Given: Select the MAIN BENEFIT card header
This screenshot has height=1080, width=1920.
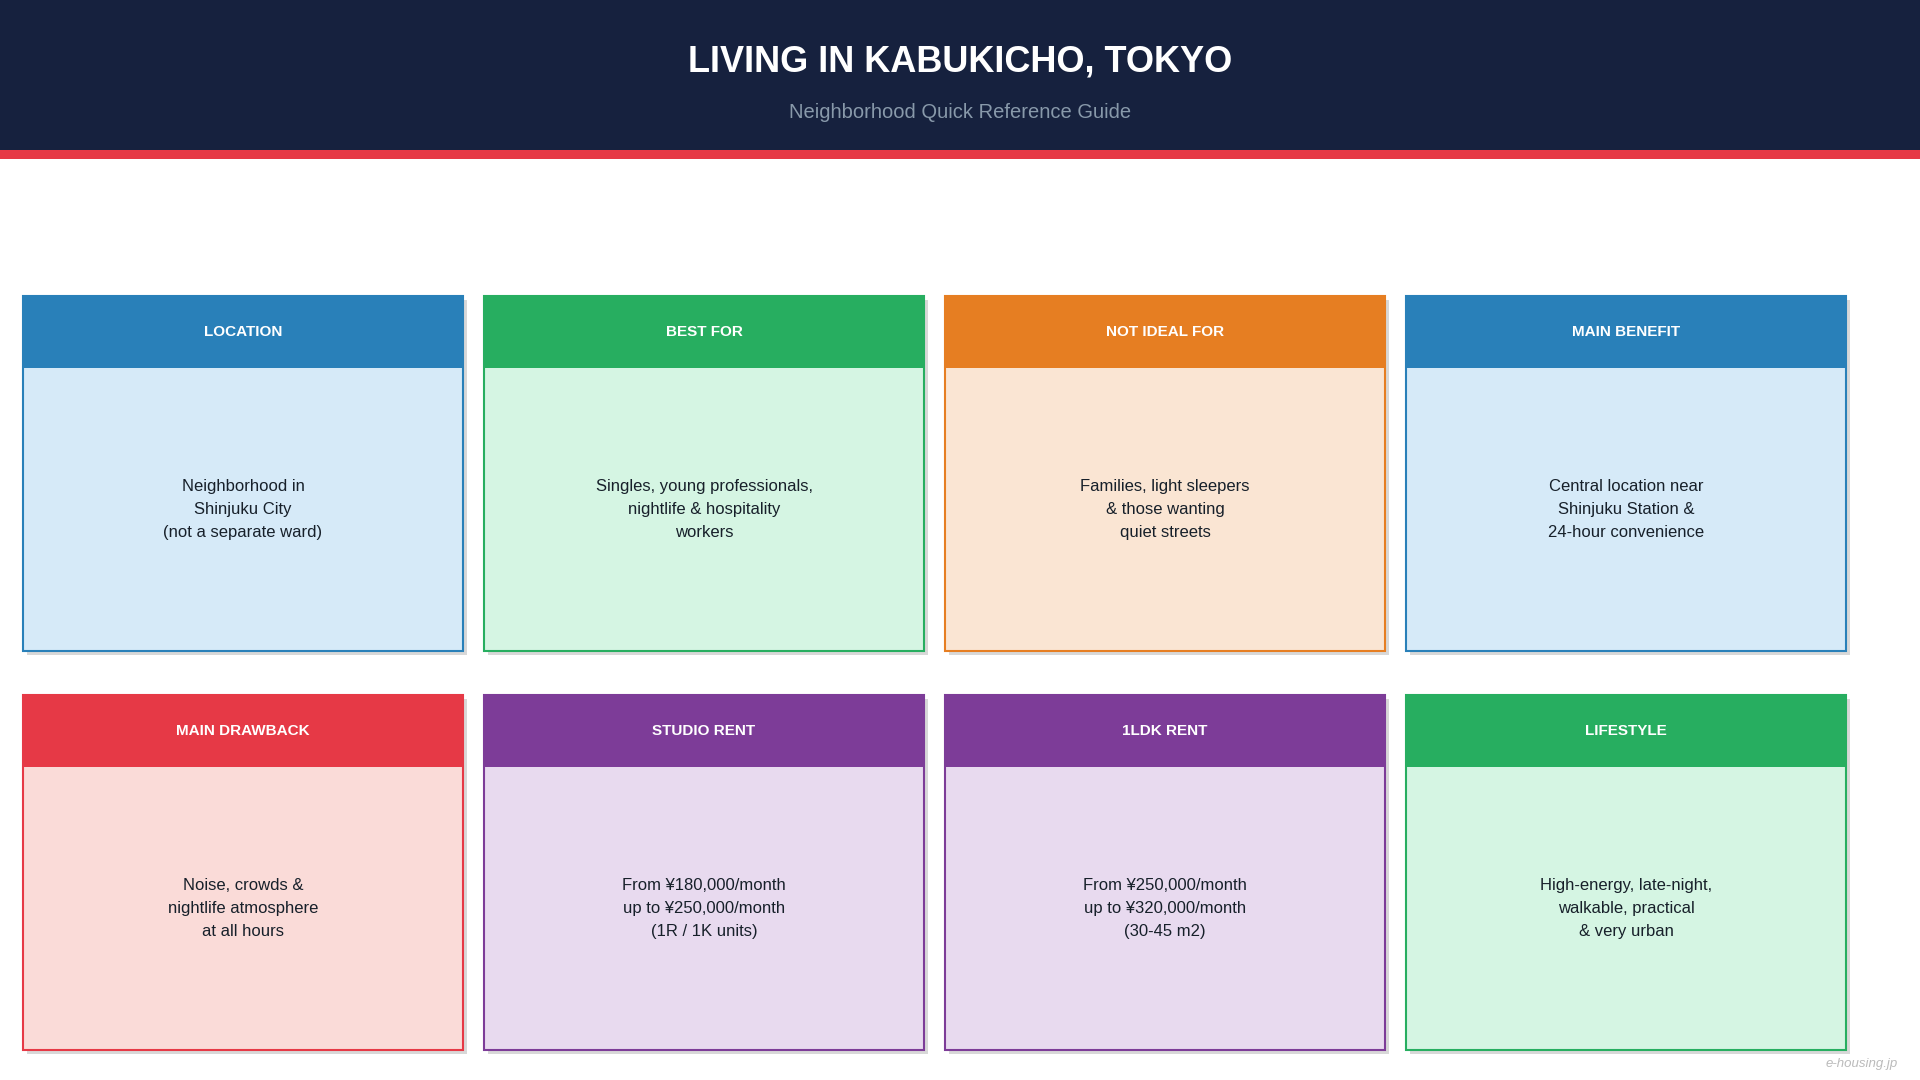Looking at the screenshot, I should 1626,331.
